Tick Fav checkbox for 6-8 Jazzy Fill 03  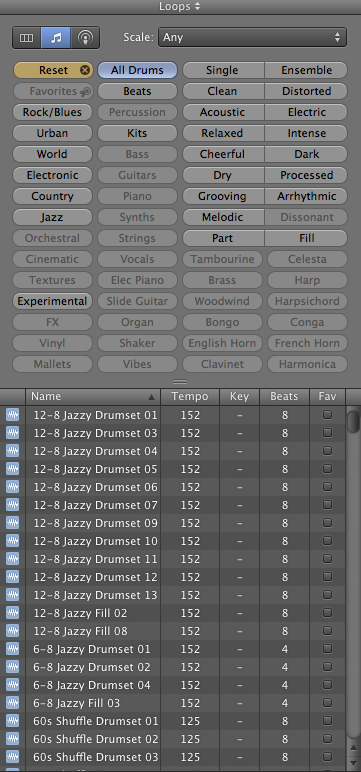coord(327,703)
